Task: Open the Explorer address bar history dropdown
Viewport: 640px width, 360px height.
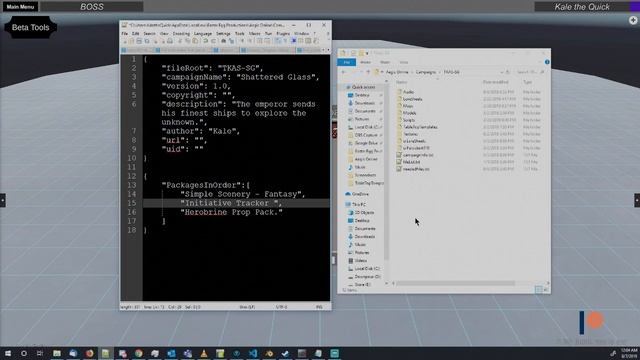Action: click(x=502, y=72)
